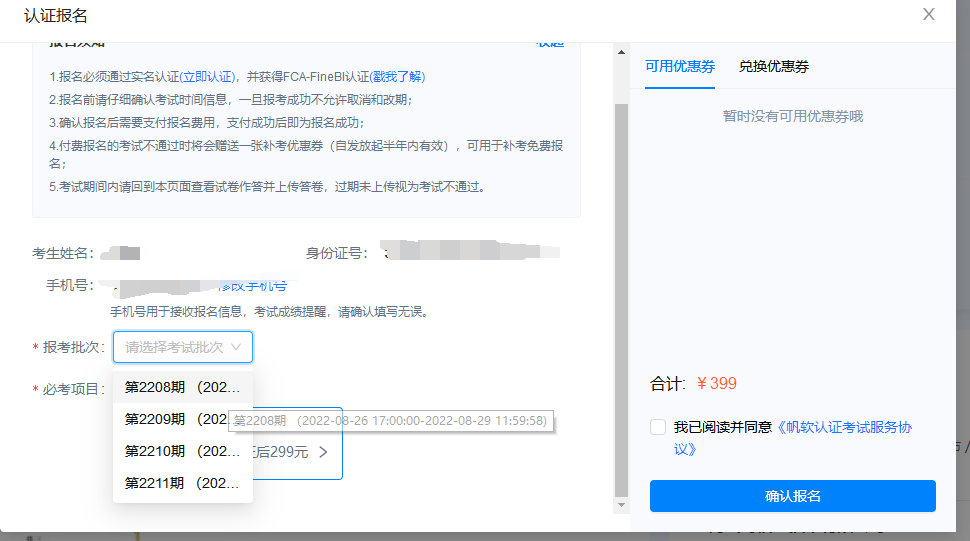
Task: Select exam batch 第2208期
Action: tap(182, 387)
